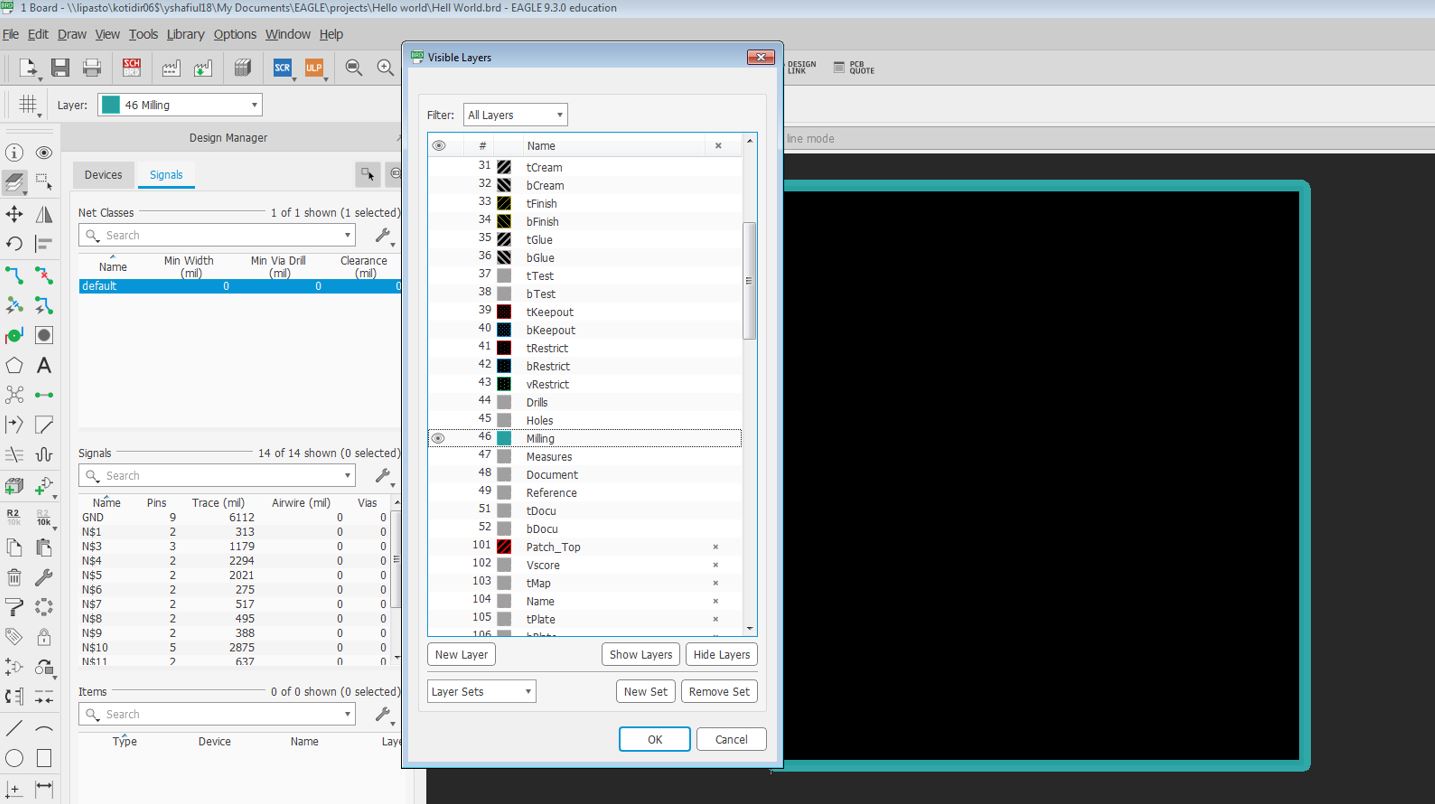
Task: Click the Show Layers button
Action: [641, 655]
